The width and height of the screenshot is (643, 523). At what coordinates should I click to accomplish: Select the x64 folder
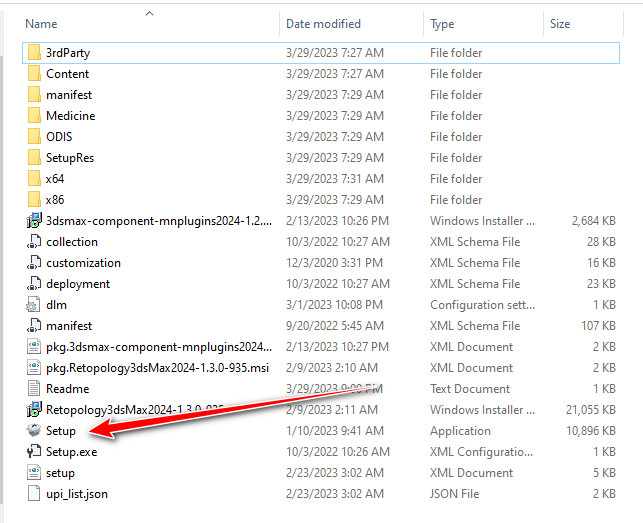click(x=55, y=179)
